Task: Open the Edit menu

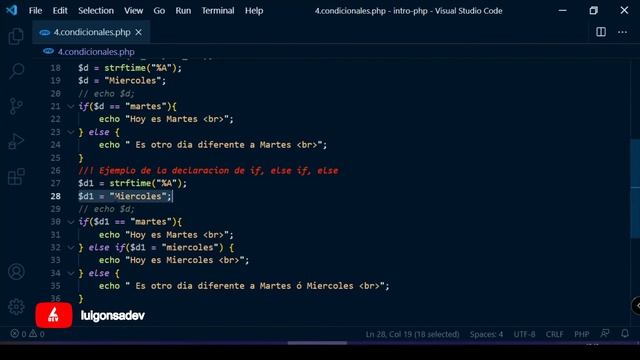Action: point(60,11)
